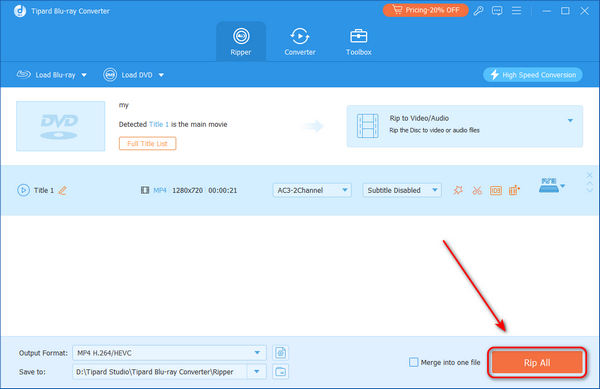Open the Toolbox tab
Screen dimensions: 600x389
pyautogui.click(x=359, y=42)
